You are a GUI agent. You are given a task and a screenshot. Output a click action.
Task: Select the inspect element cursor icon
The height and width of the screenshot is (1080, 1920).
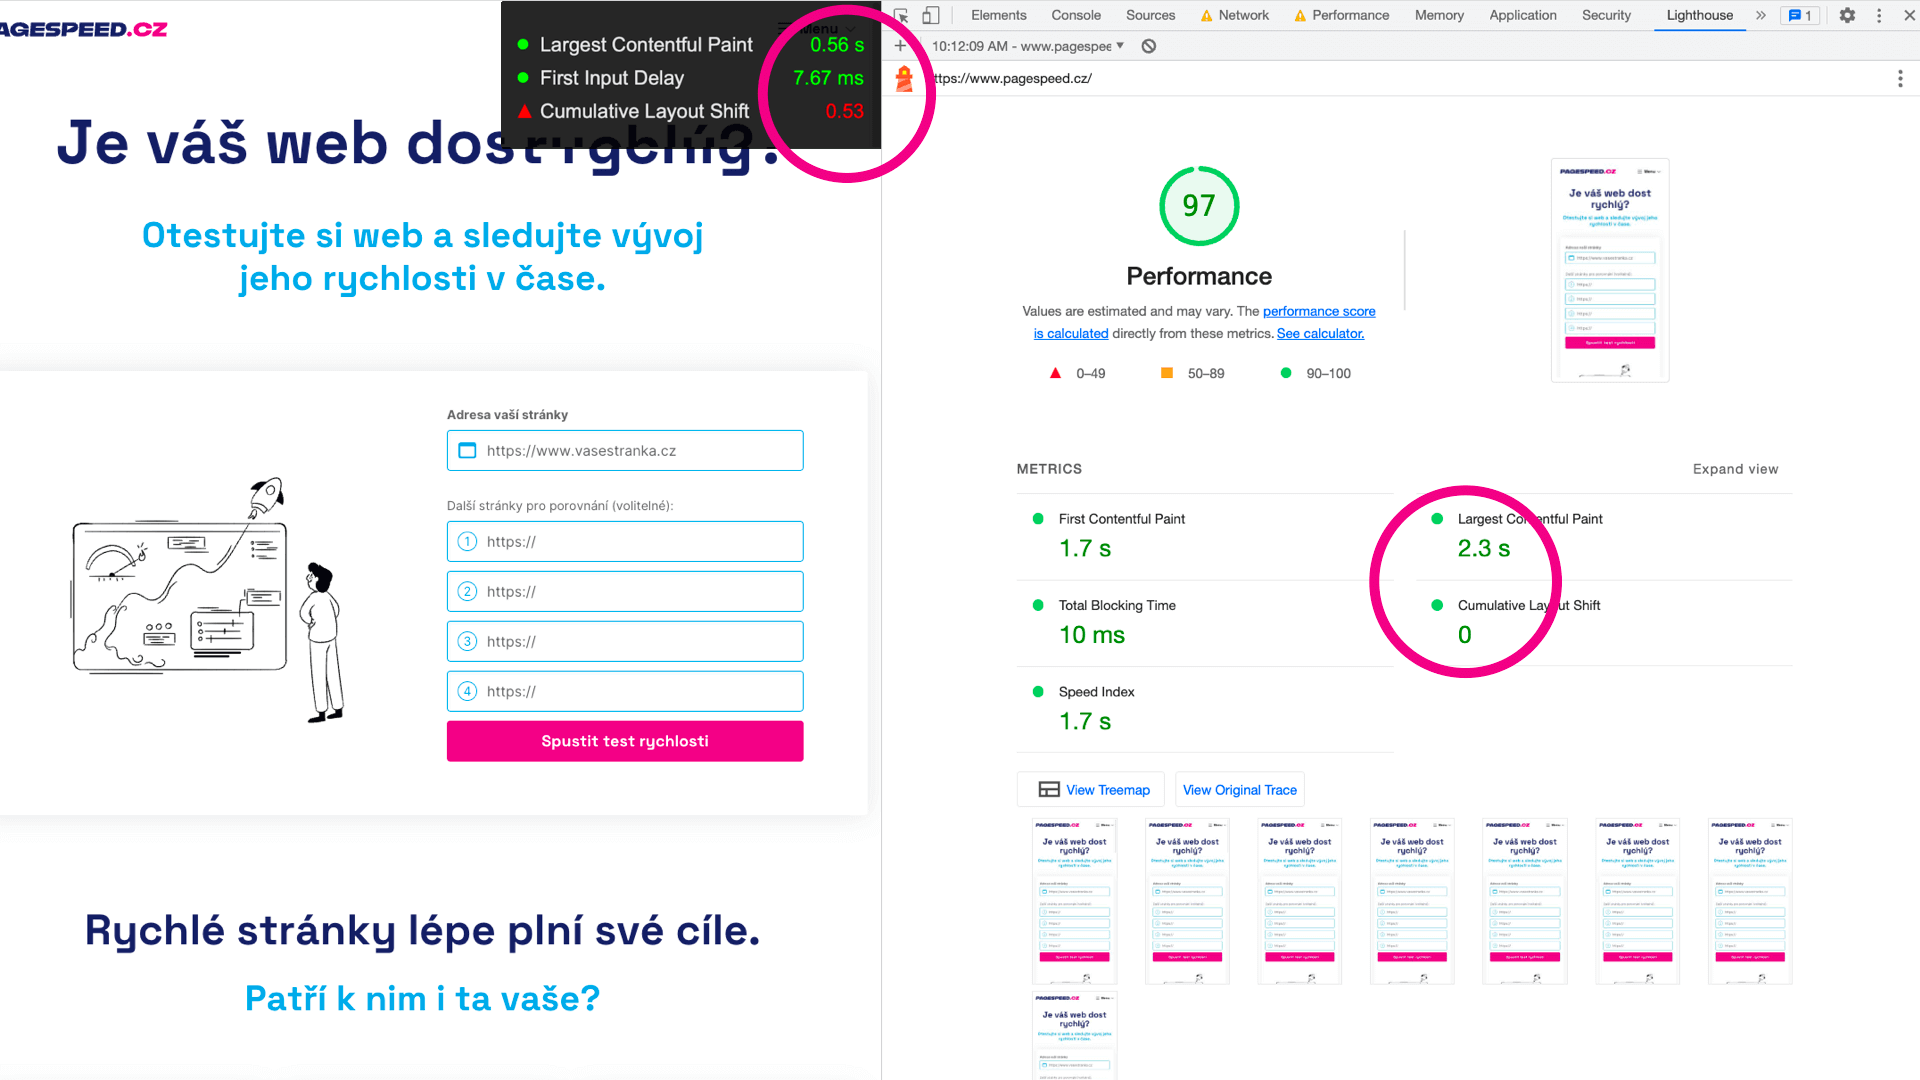pos(901,15)
